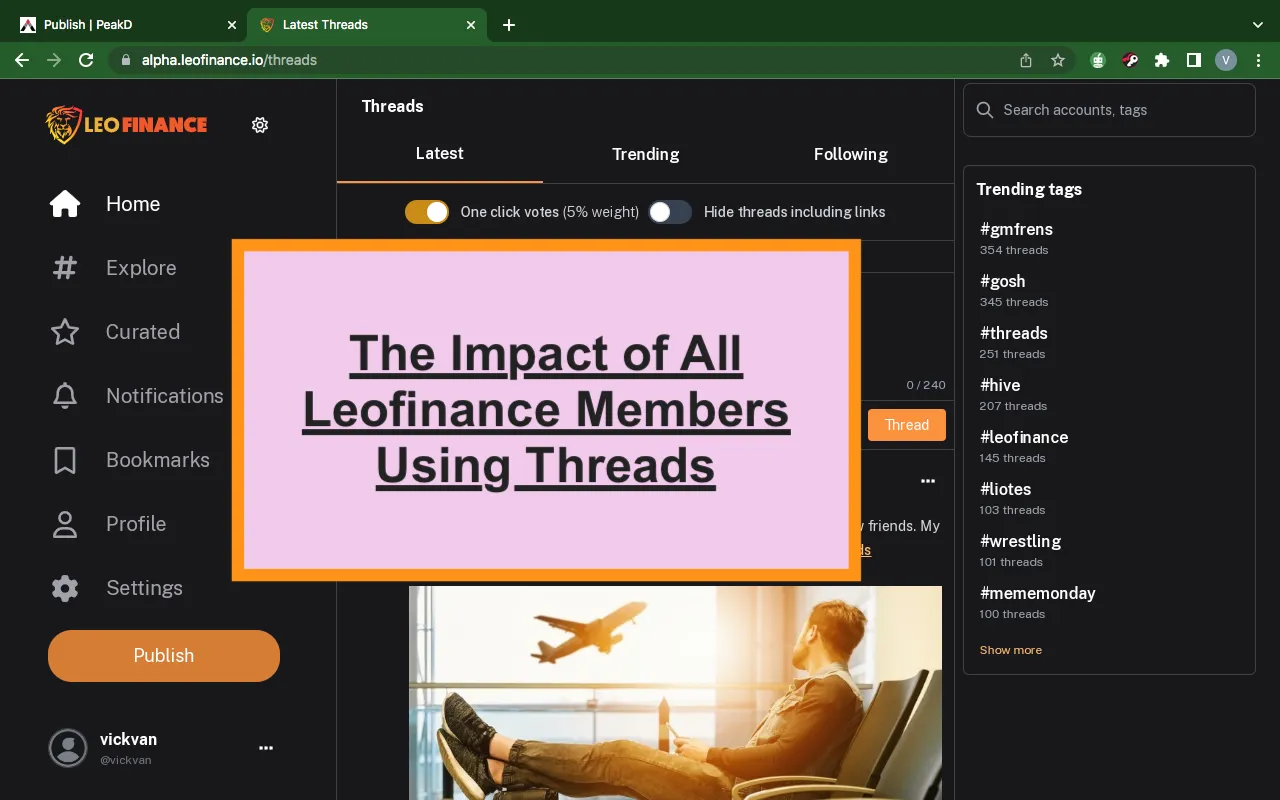The image size is (1280, 800).
Task: Click the share page icon in the address bar
Action: click(x=1026, y=60)
